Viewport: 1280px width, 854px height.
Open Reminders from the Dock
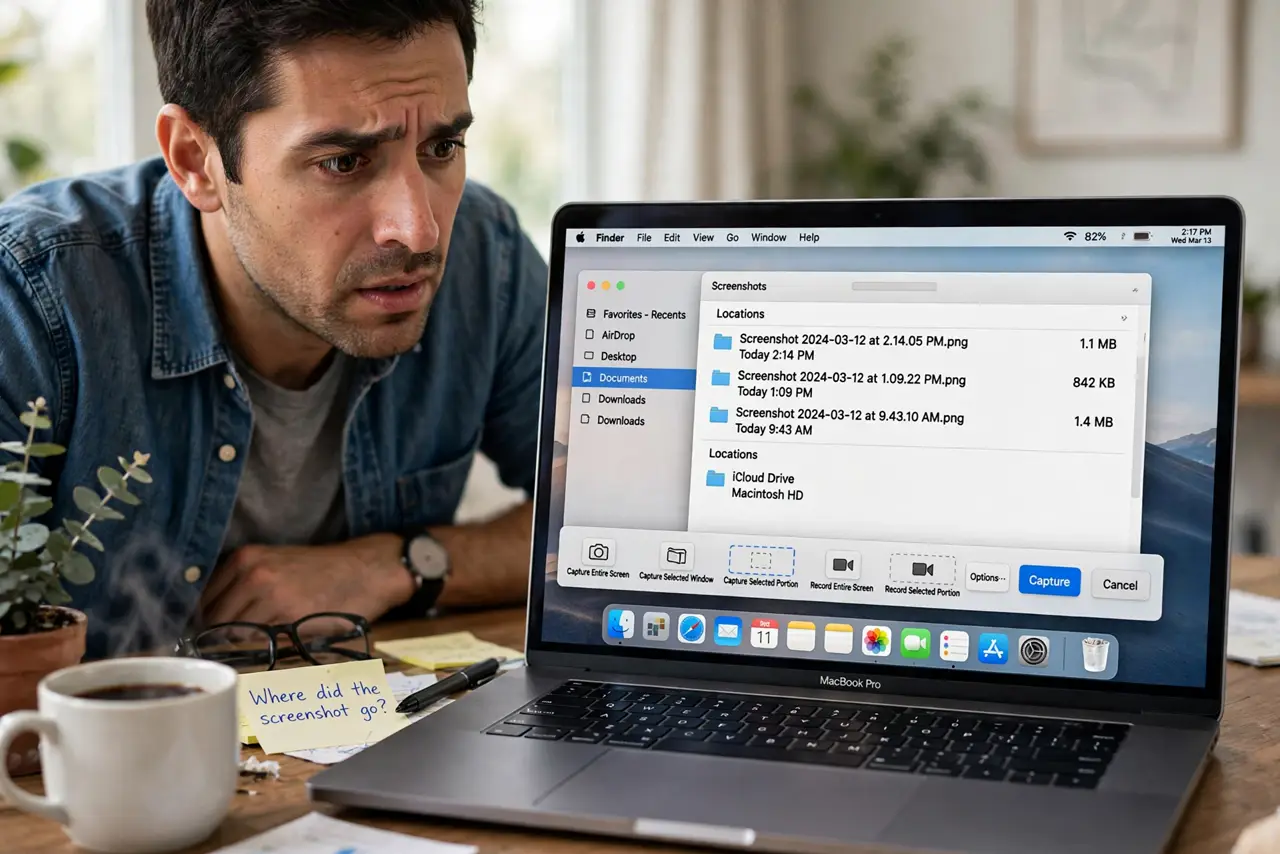pyautogui.click(x=954, y=645)
